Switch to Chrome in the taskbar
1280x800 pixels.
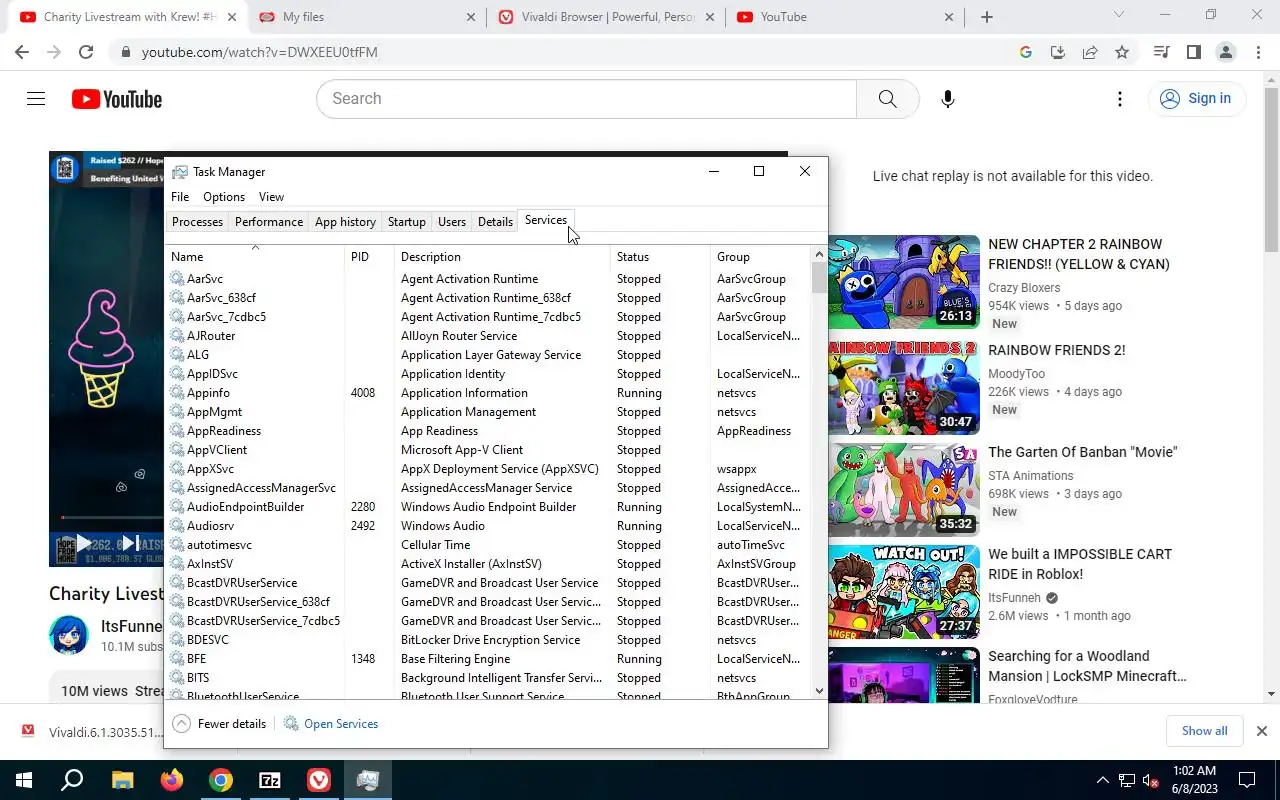pyautogui.click(x=220, y=780)
